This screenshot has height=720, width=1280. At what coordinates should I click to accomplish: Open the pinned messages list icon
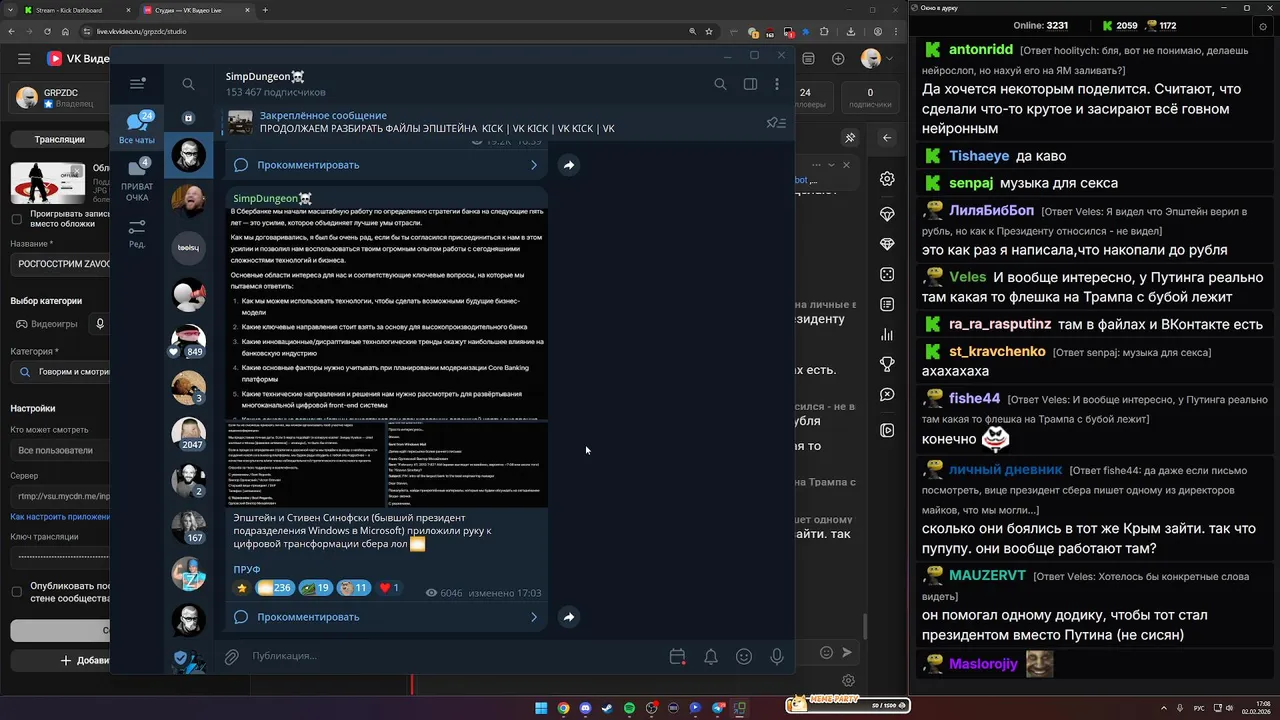tap(776, 123)
